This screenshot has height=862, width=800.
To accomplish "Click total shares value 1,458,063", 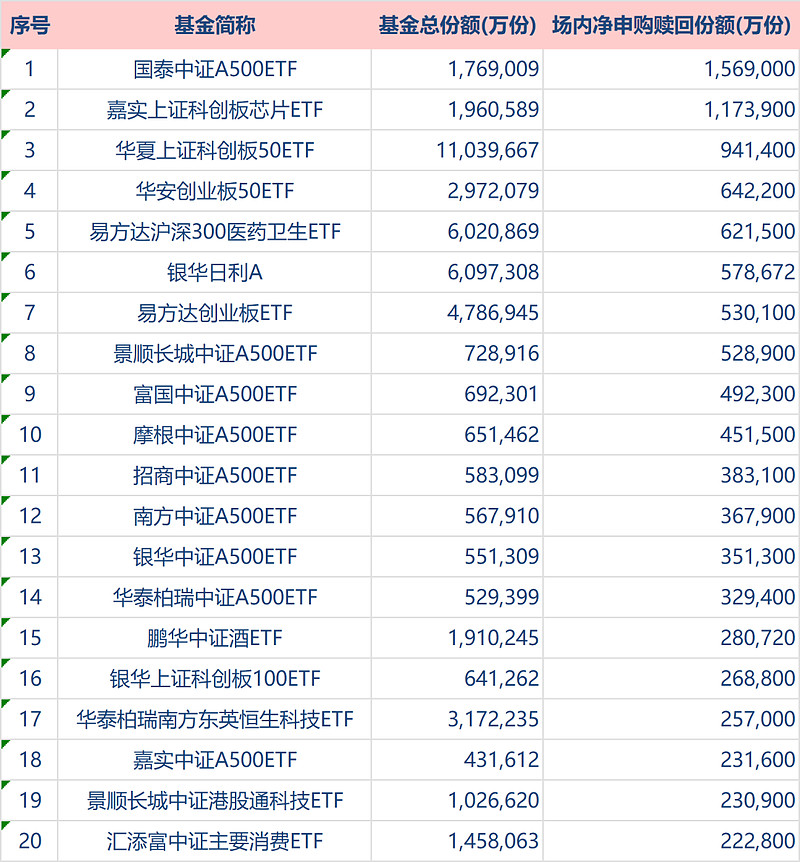I will click(493, 842).
